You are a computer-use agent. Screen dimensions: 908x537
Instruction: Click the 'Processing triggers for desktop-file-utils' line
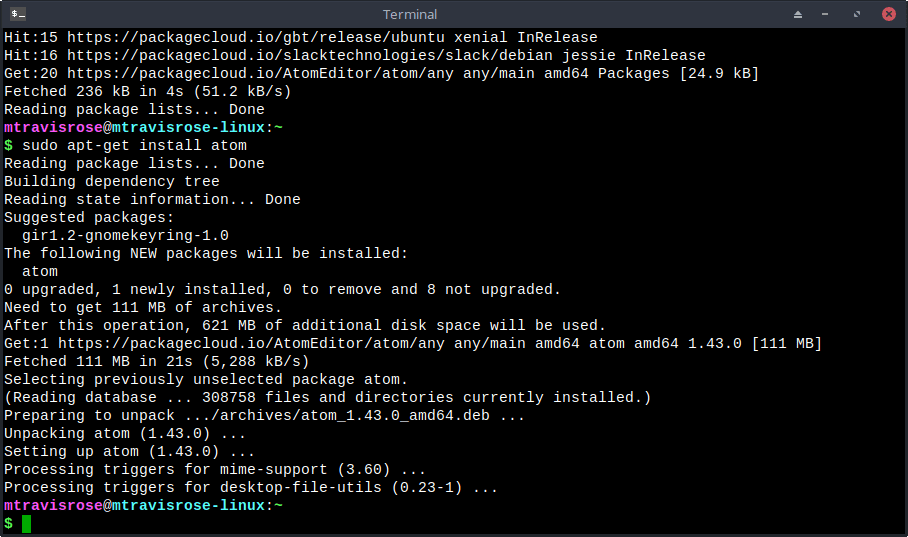click(251, 487)
